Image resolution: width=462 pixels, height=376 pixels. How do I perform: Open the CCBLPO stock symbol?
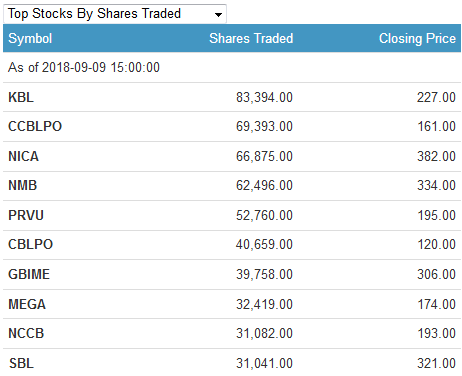pos(35,126)
